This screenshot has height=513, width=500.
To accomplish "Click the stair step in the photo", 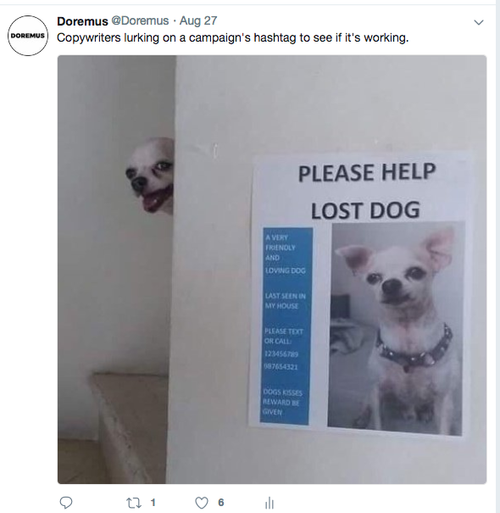I will (x=128, y=427).
